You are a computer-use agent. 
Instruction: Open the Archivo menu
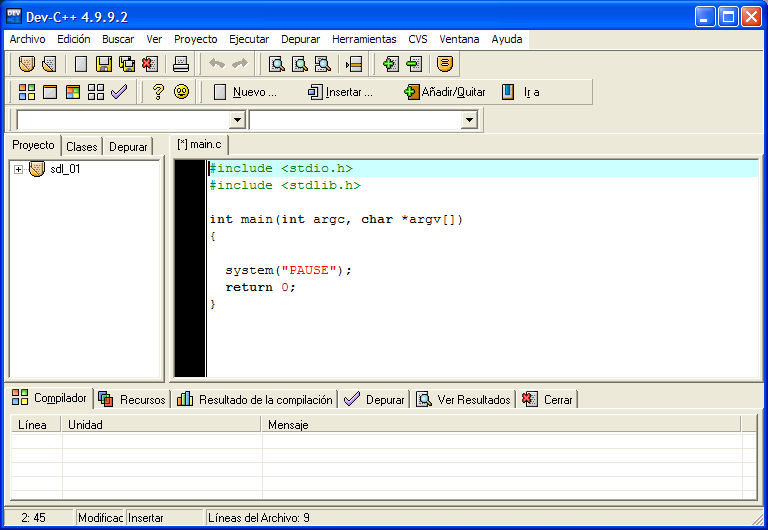(x=27, y=39)
